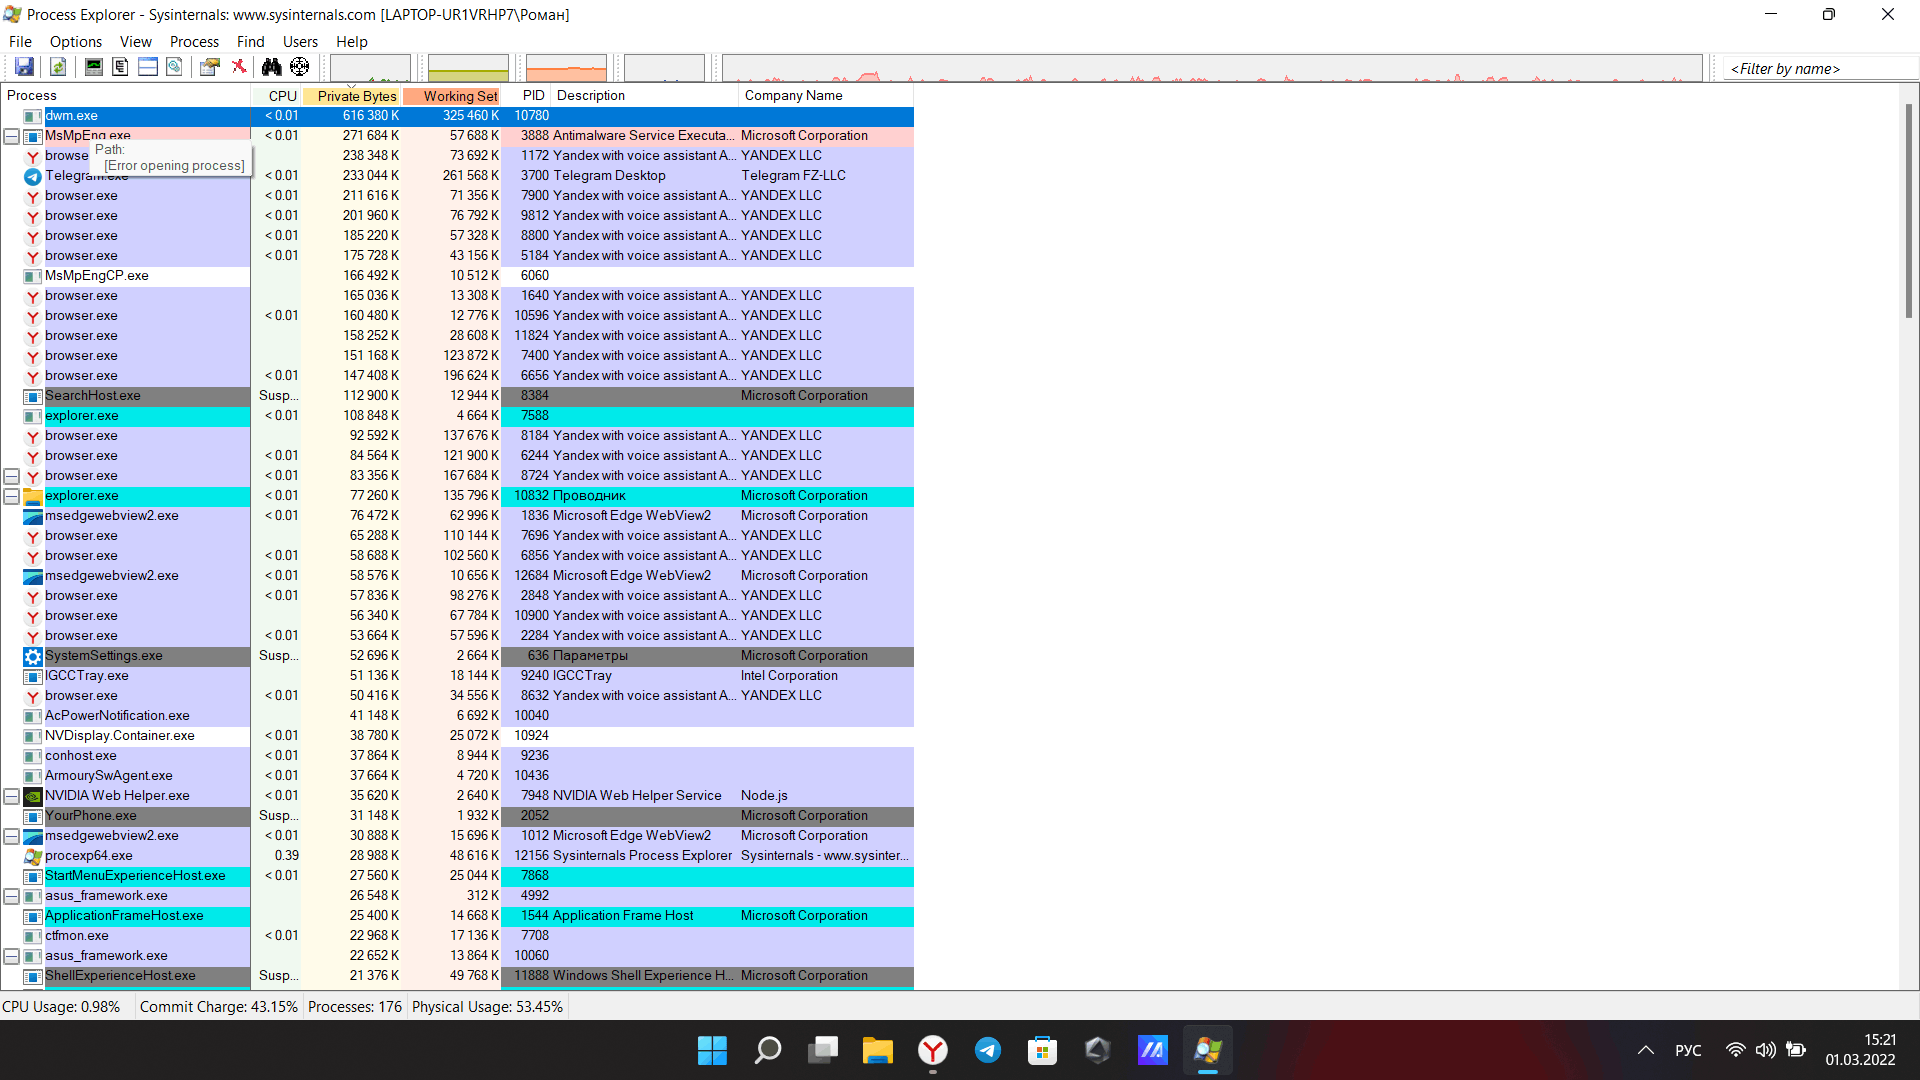Click the procexp64.exe process icon
This screenshot has height=1080, width=1920.
[x=32, y=856]
